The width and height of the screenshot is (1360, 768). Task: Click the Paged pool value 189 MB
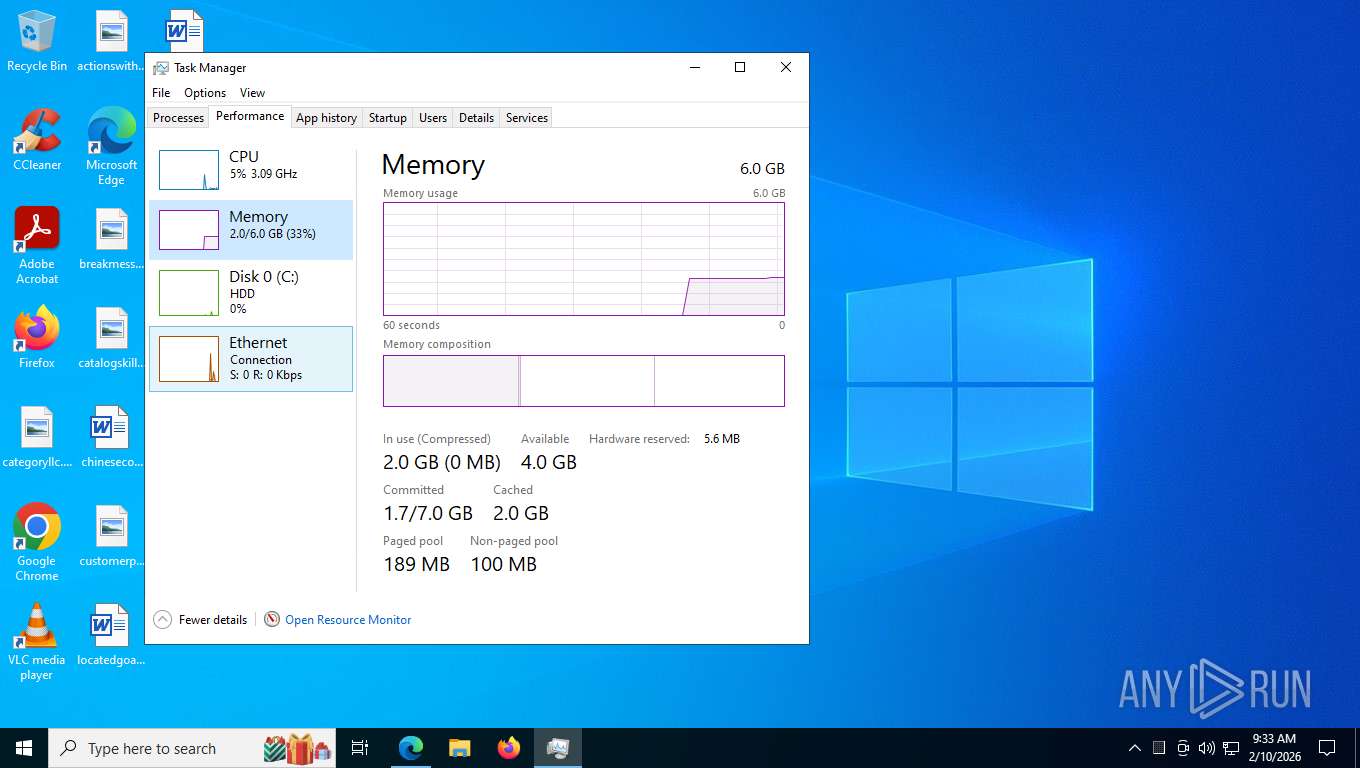417,565
